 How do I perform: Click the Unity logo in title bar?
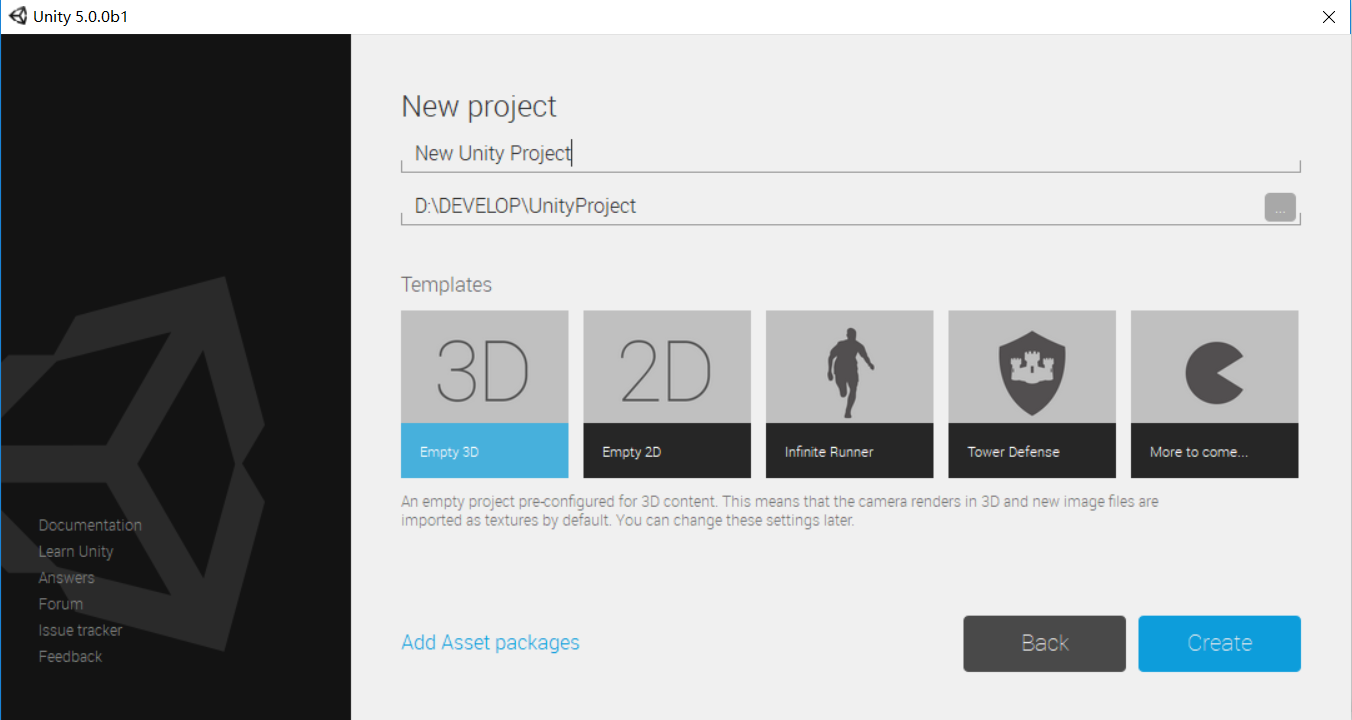click(18, 16)
